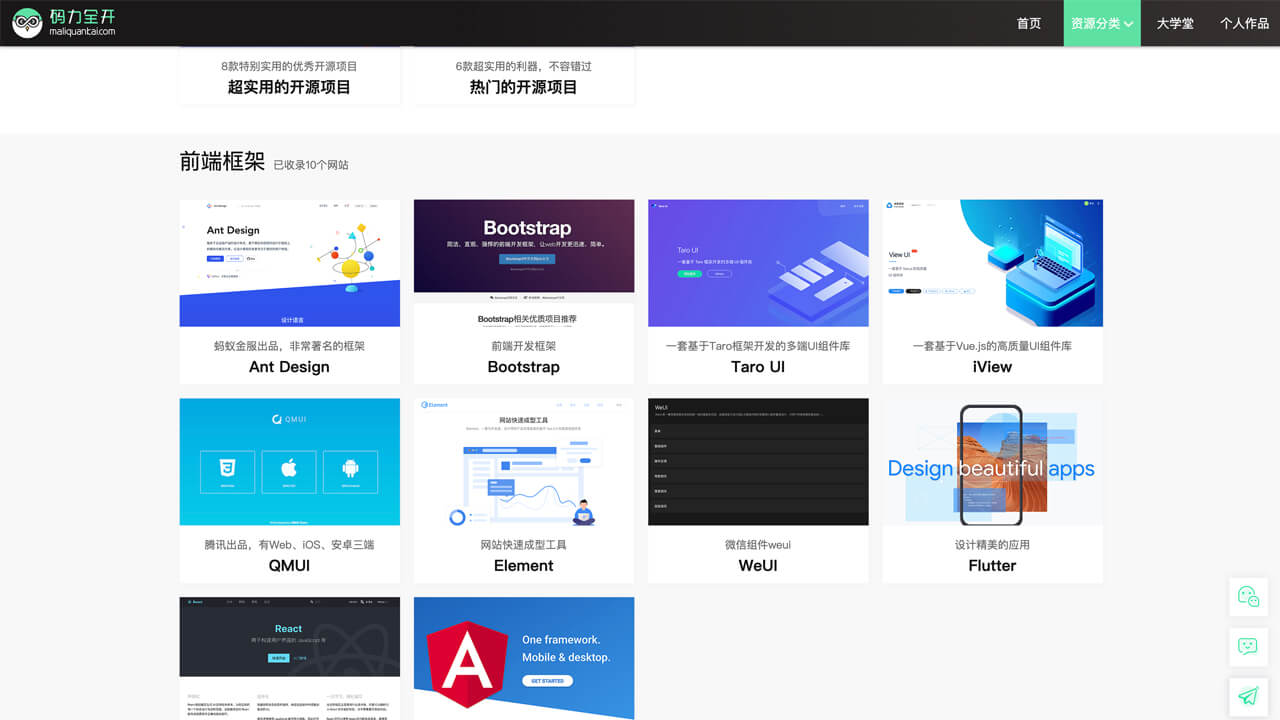1280x720 pixels.
Task: Click the paper plane floating icon
Action: point(1248,696)
